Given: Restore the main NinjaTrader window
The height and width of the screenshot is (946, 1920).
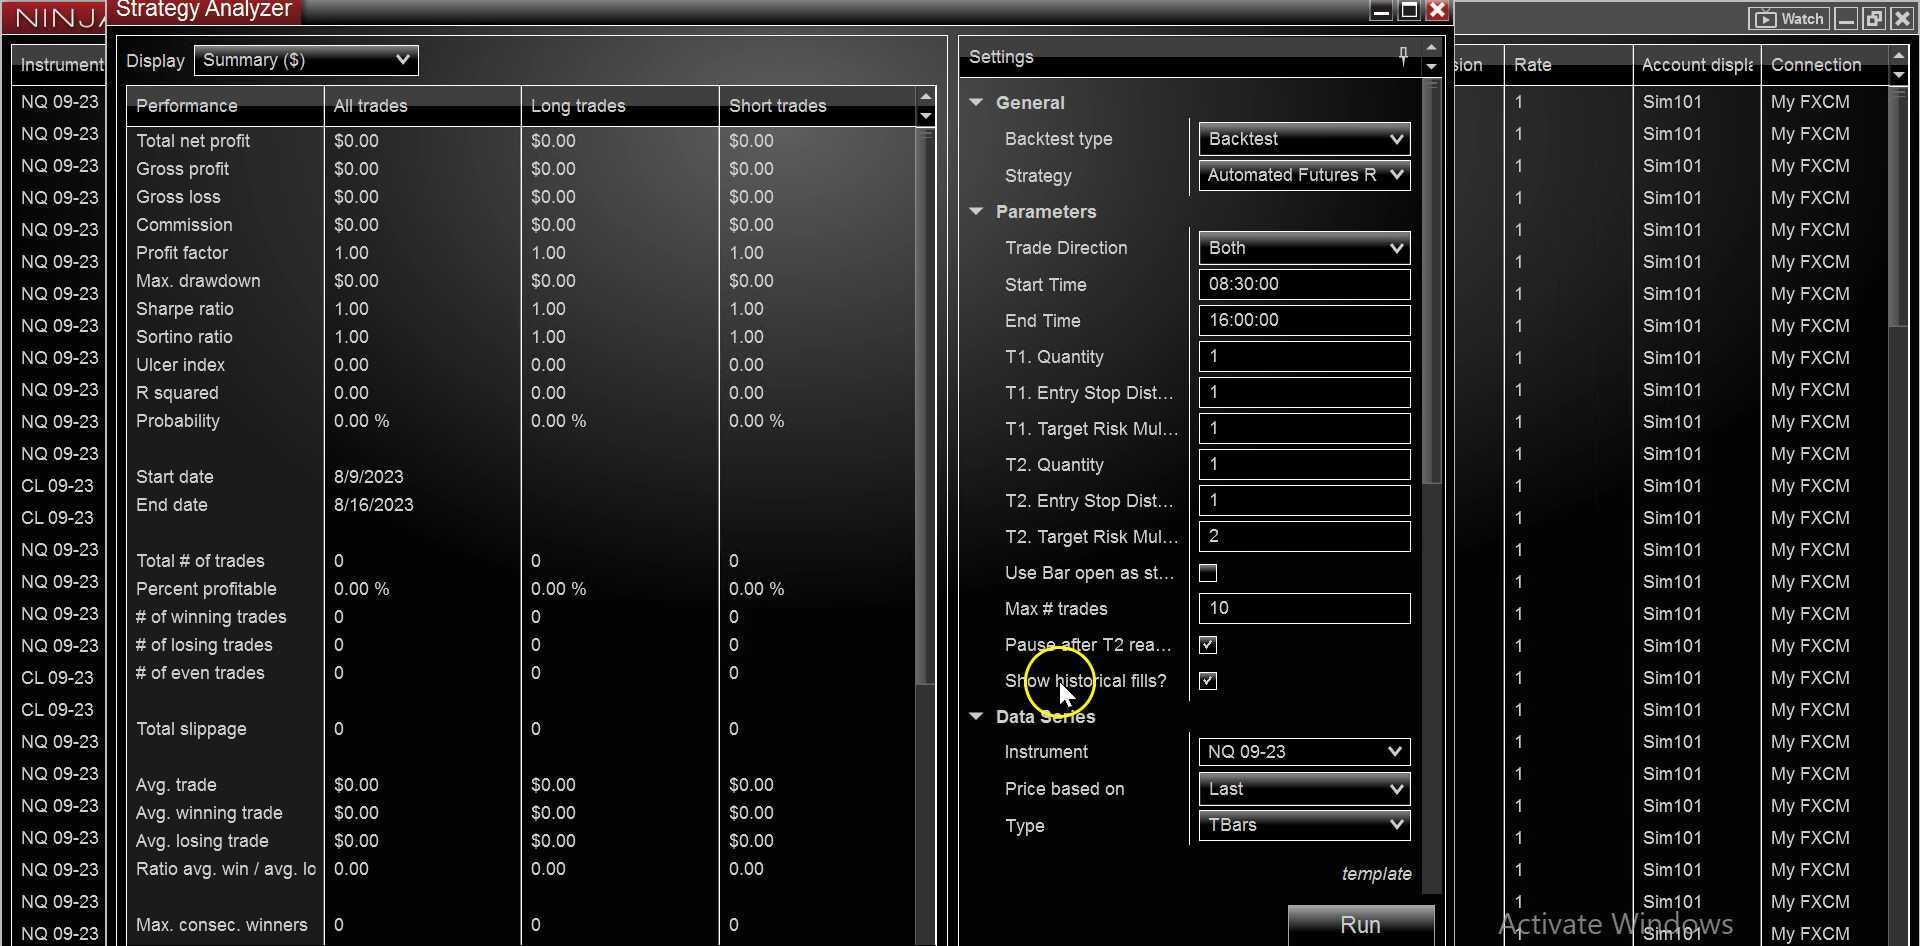Looking at the screenshot, I should pos(1873,18).
